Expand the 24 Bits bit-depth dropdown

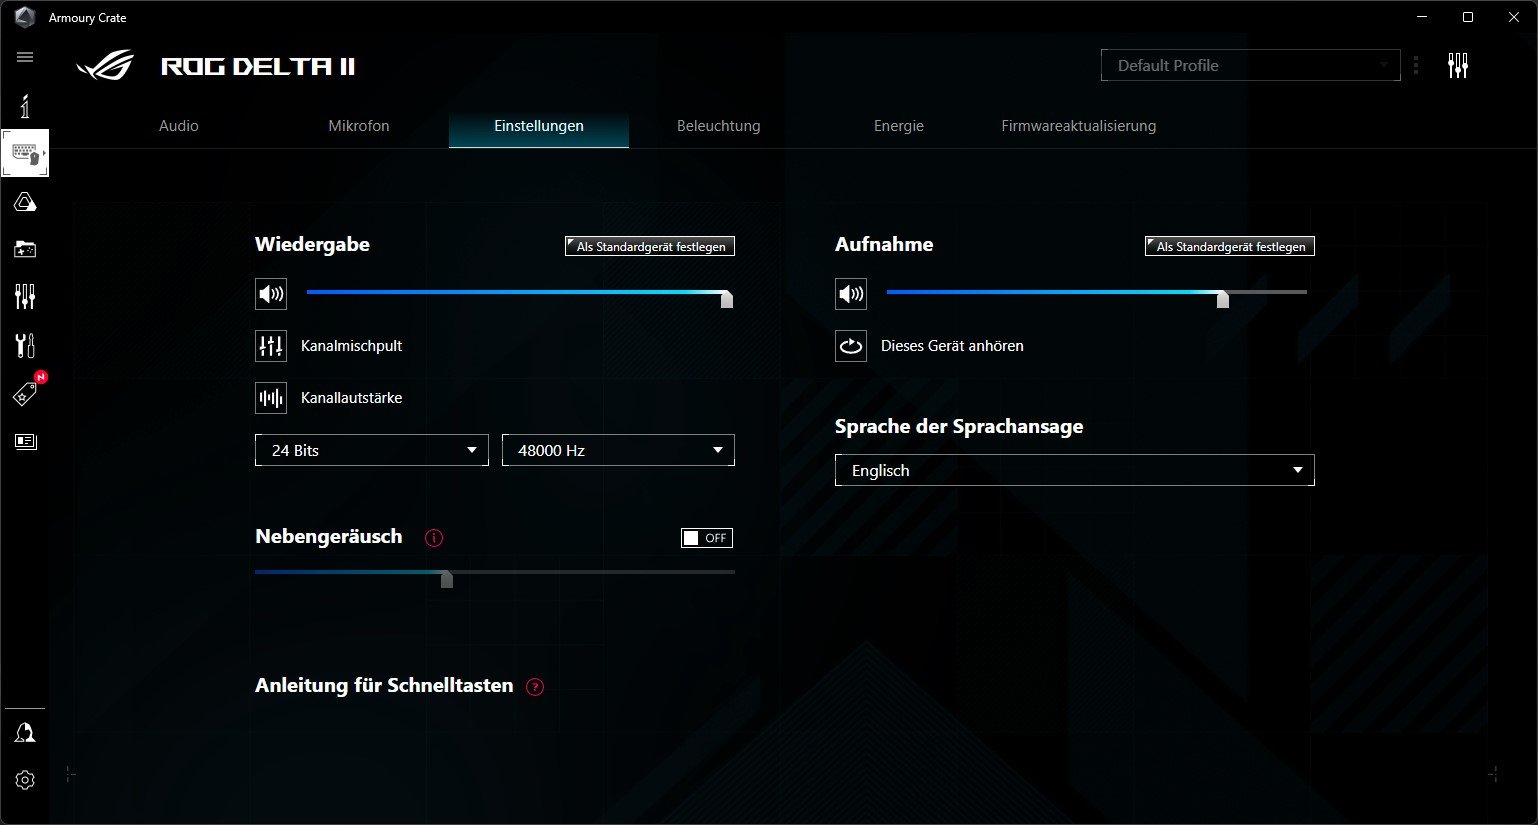[371, 450]
